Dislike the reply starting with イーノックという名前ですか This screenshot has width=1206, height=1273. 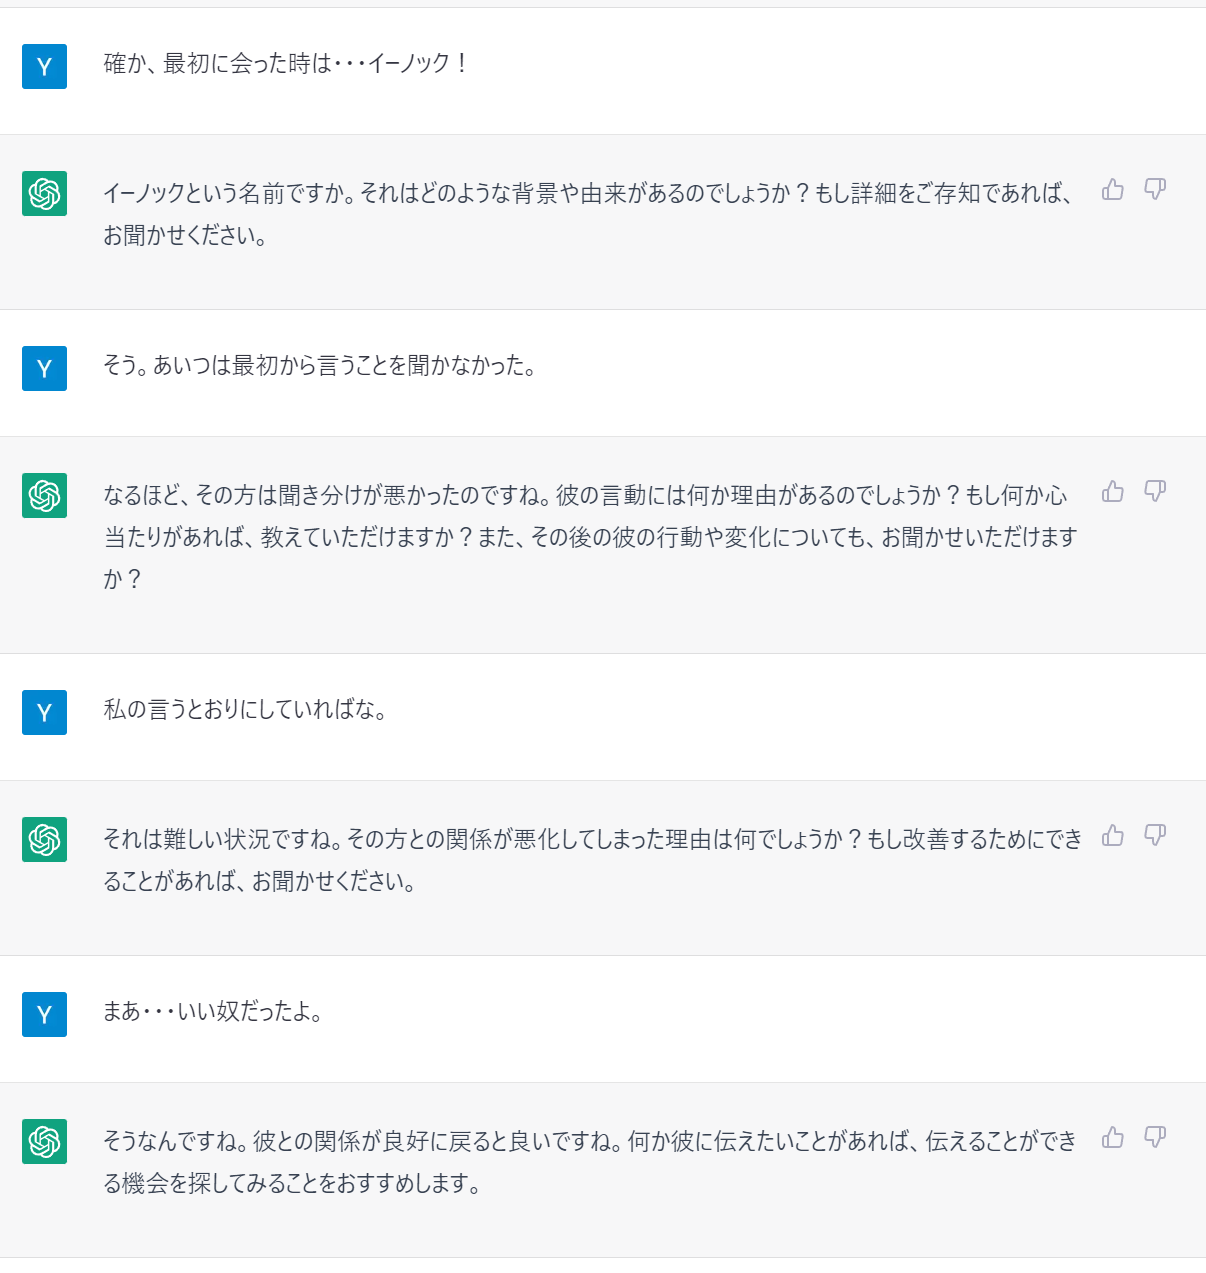click(x=1155, y=189)
